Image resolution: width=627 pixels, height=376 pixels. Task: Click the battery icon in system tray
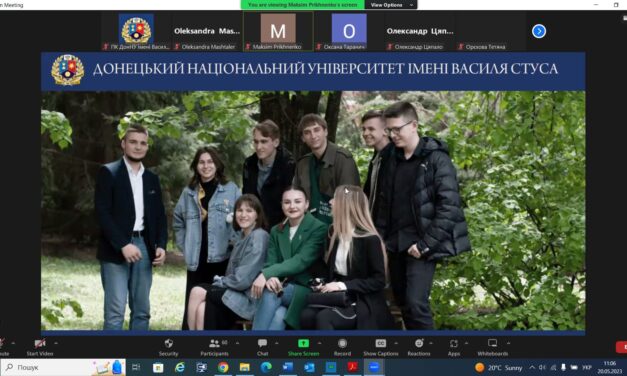[x=574, y=367]
